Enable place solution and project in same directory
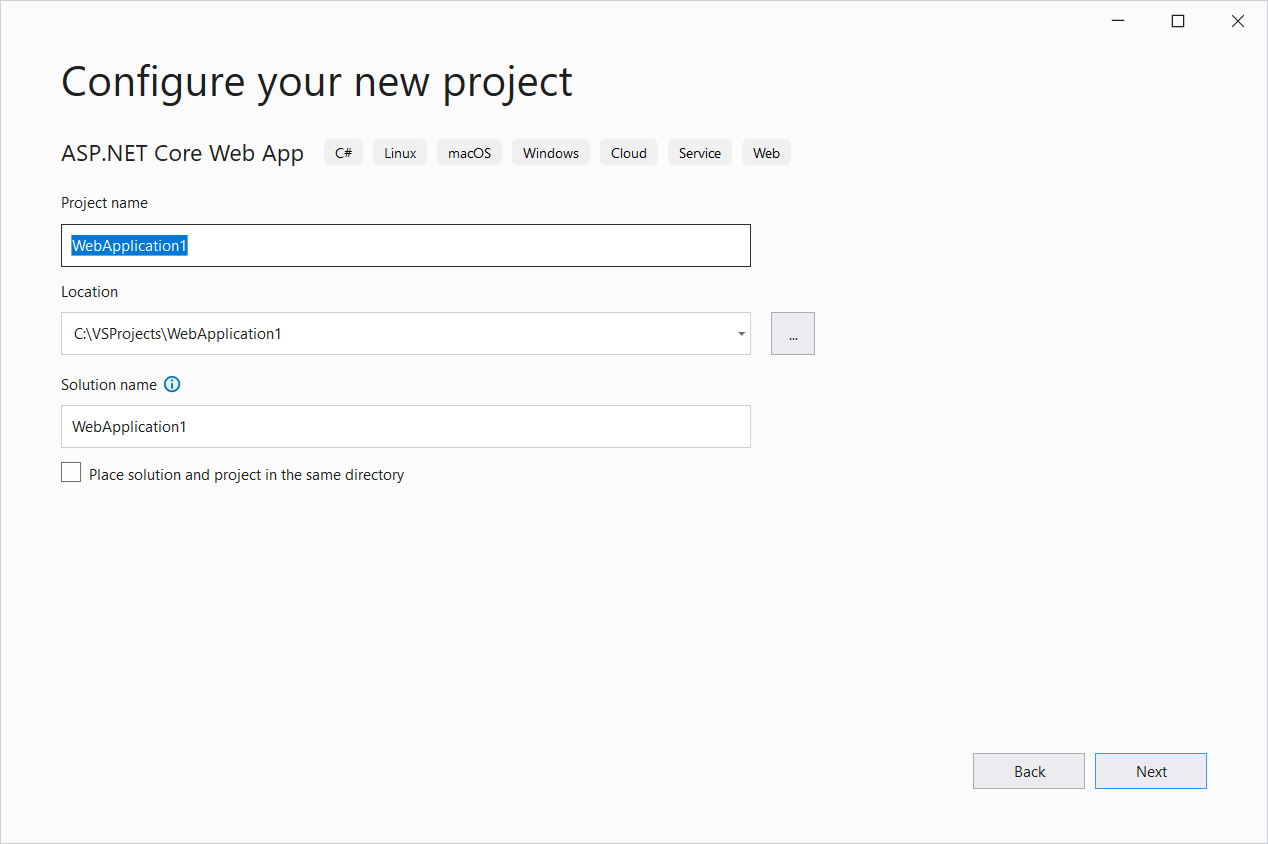 click(x=71, y=473)
